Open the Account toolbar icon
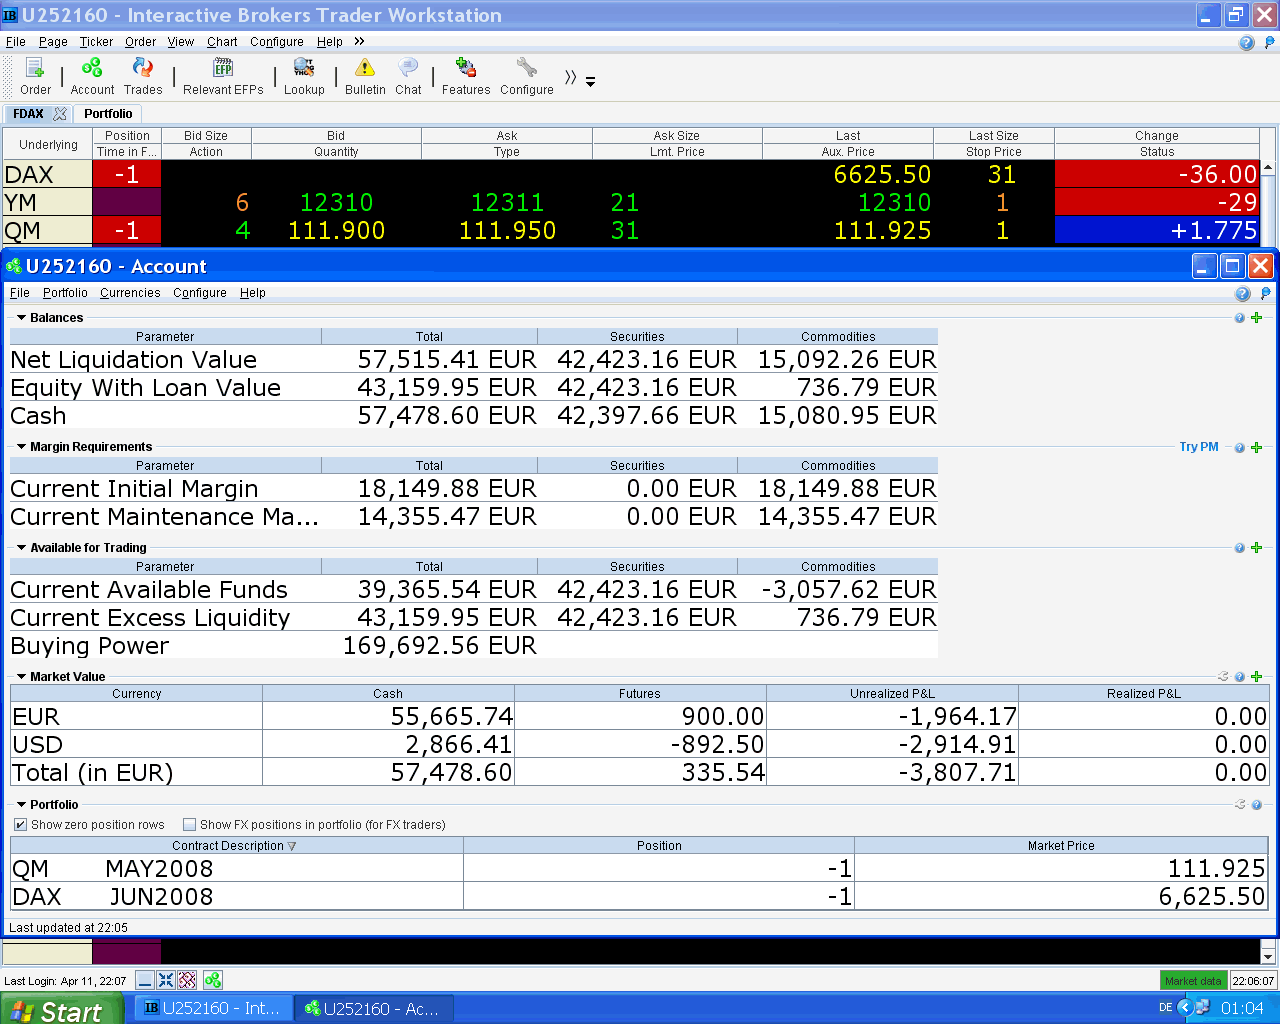The height and width of the screenshot is (1024, 1280). 92,76
